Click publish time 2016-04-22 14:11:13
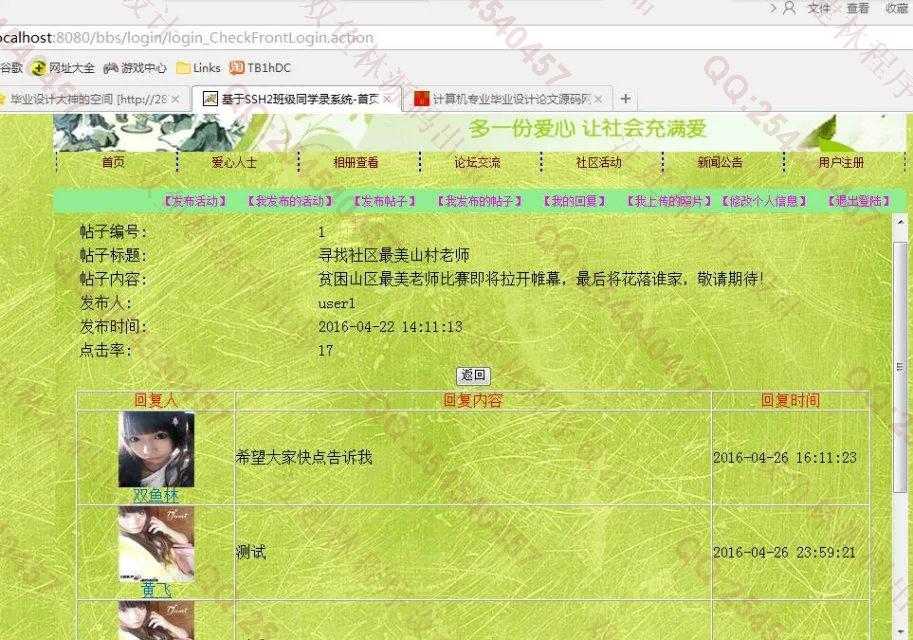Image resolution: width=913 pixels, height=640 pixels. pyautogui.click(x=391, y=327)
